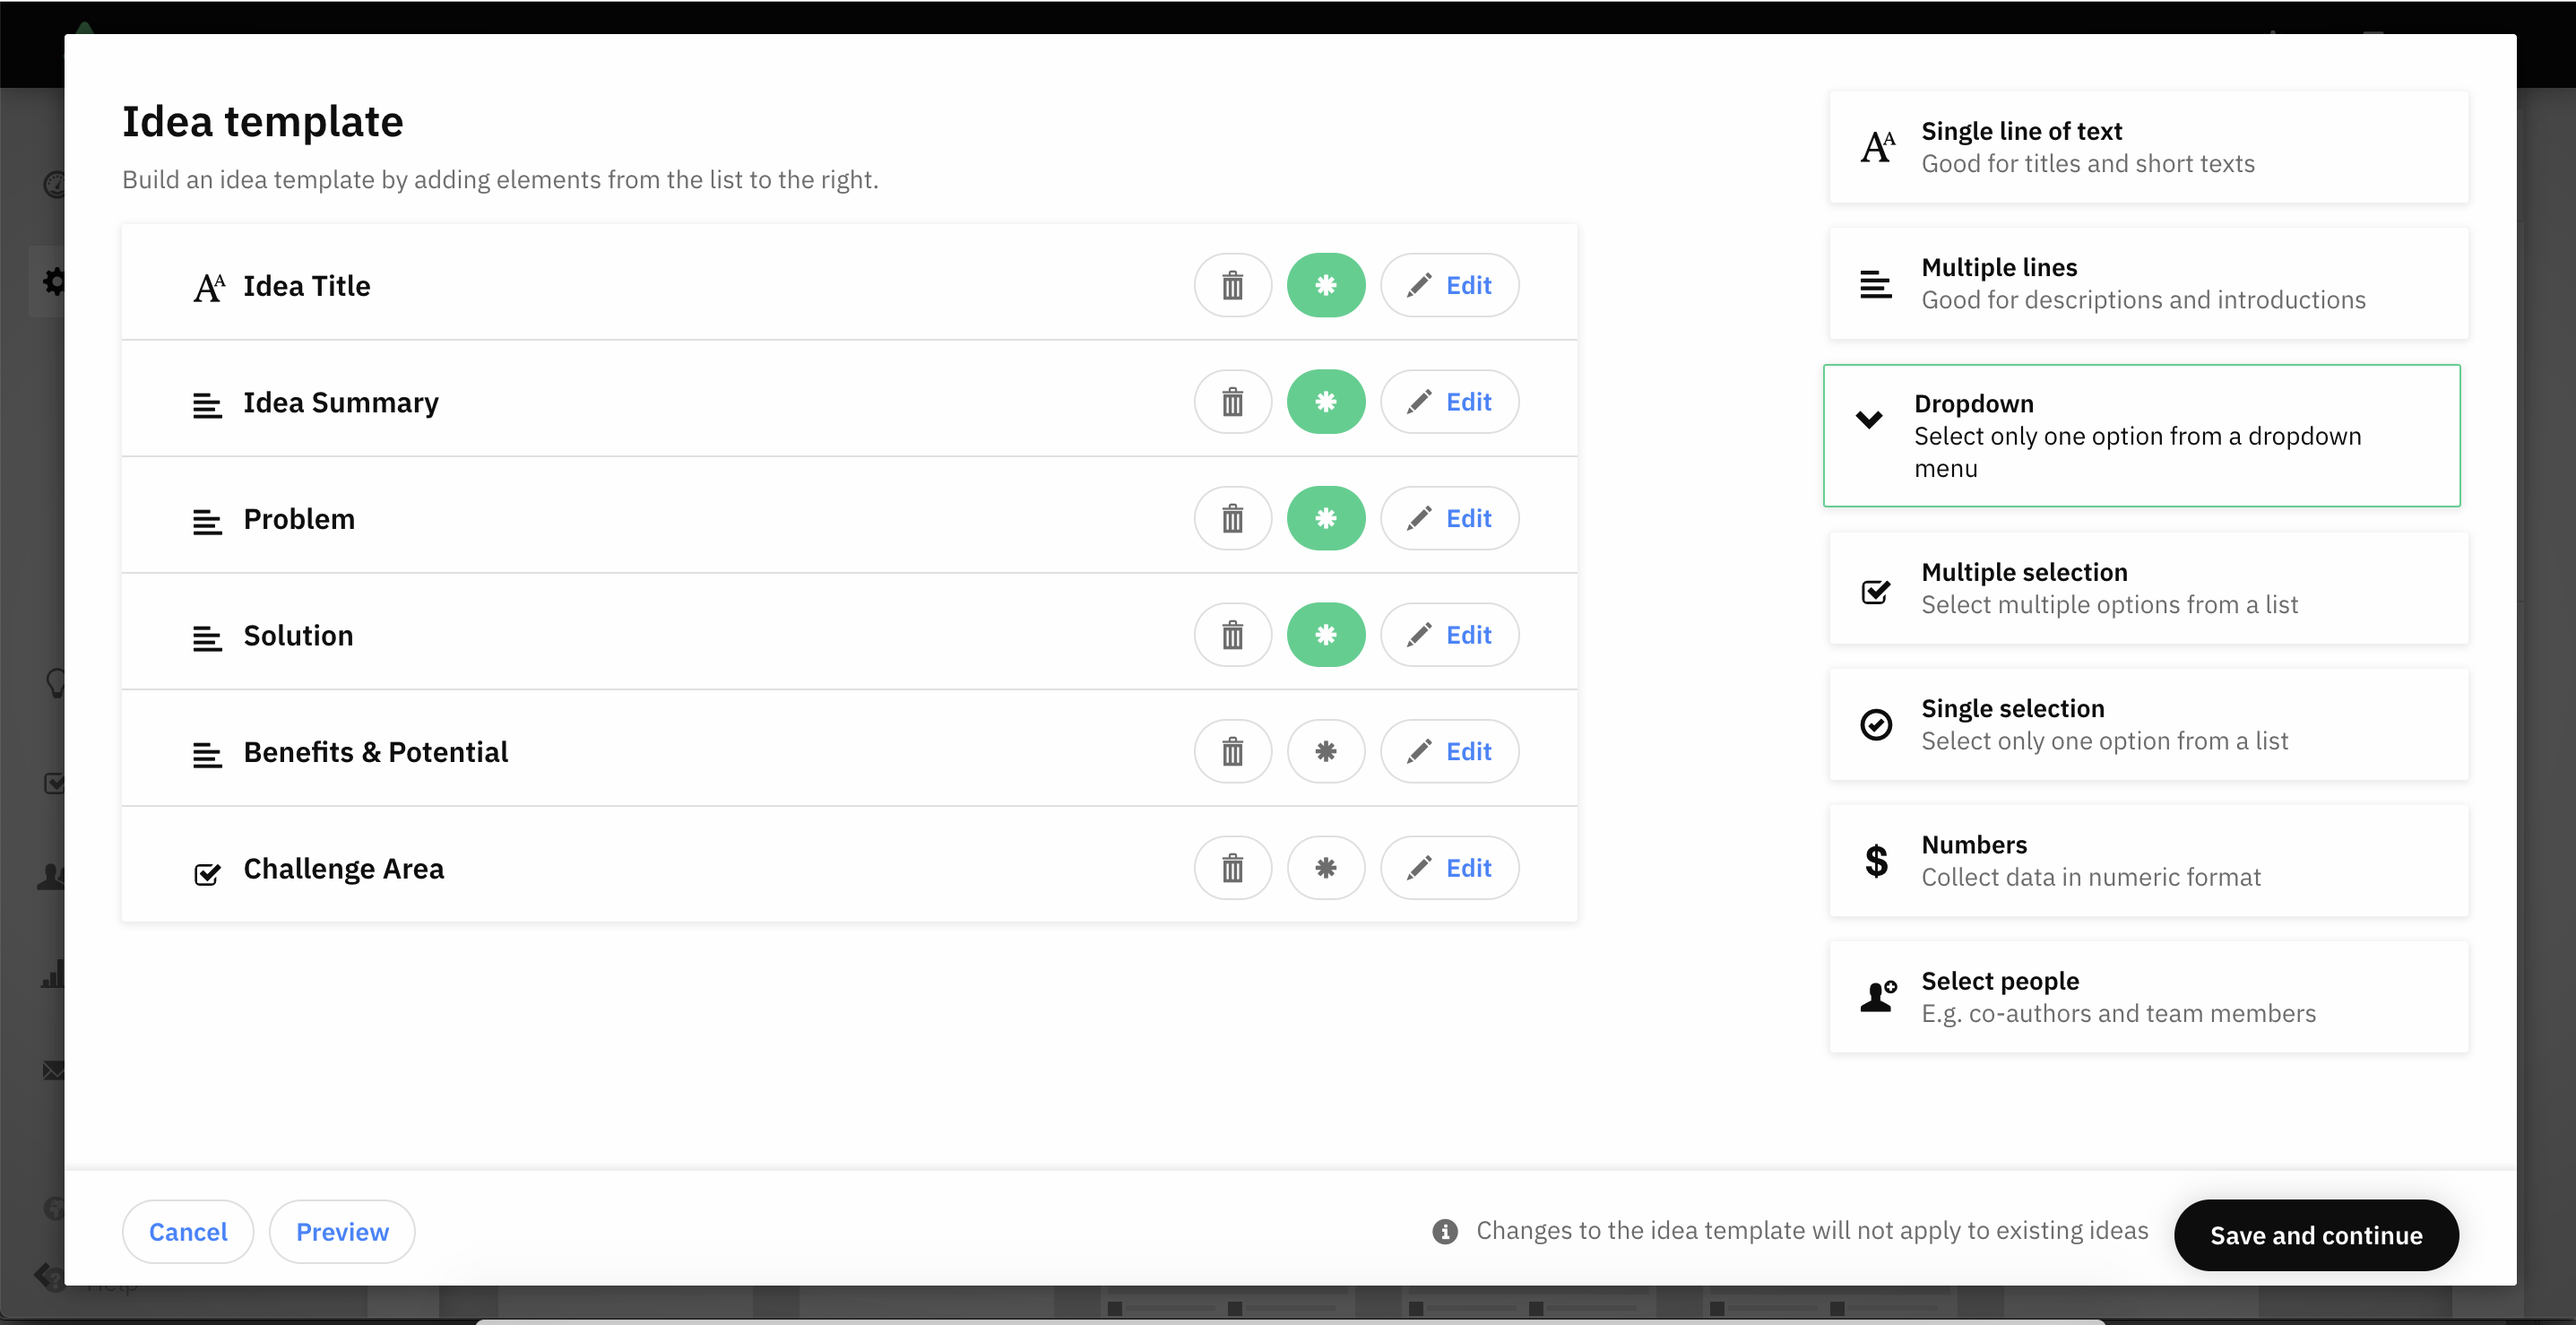This screenshot has height=1325, width=2576.
Task: Select the Idea Summary row label
Action: pyautogui.click(x=341, y=403)
